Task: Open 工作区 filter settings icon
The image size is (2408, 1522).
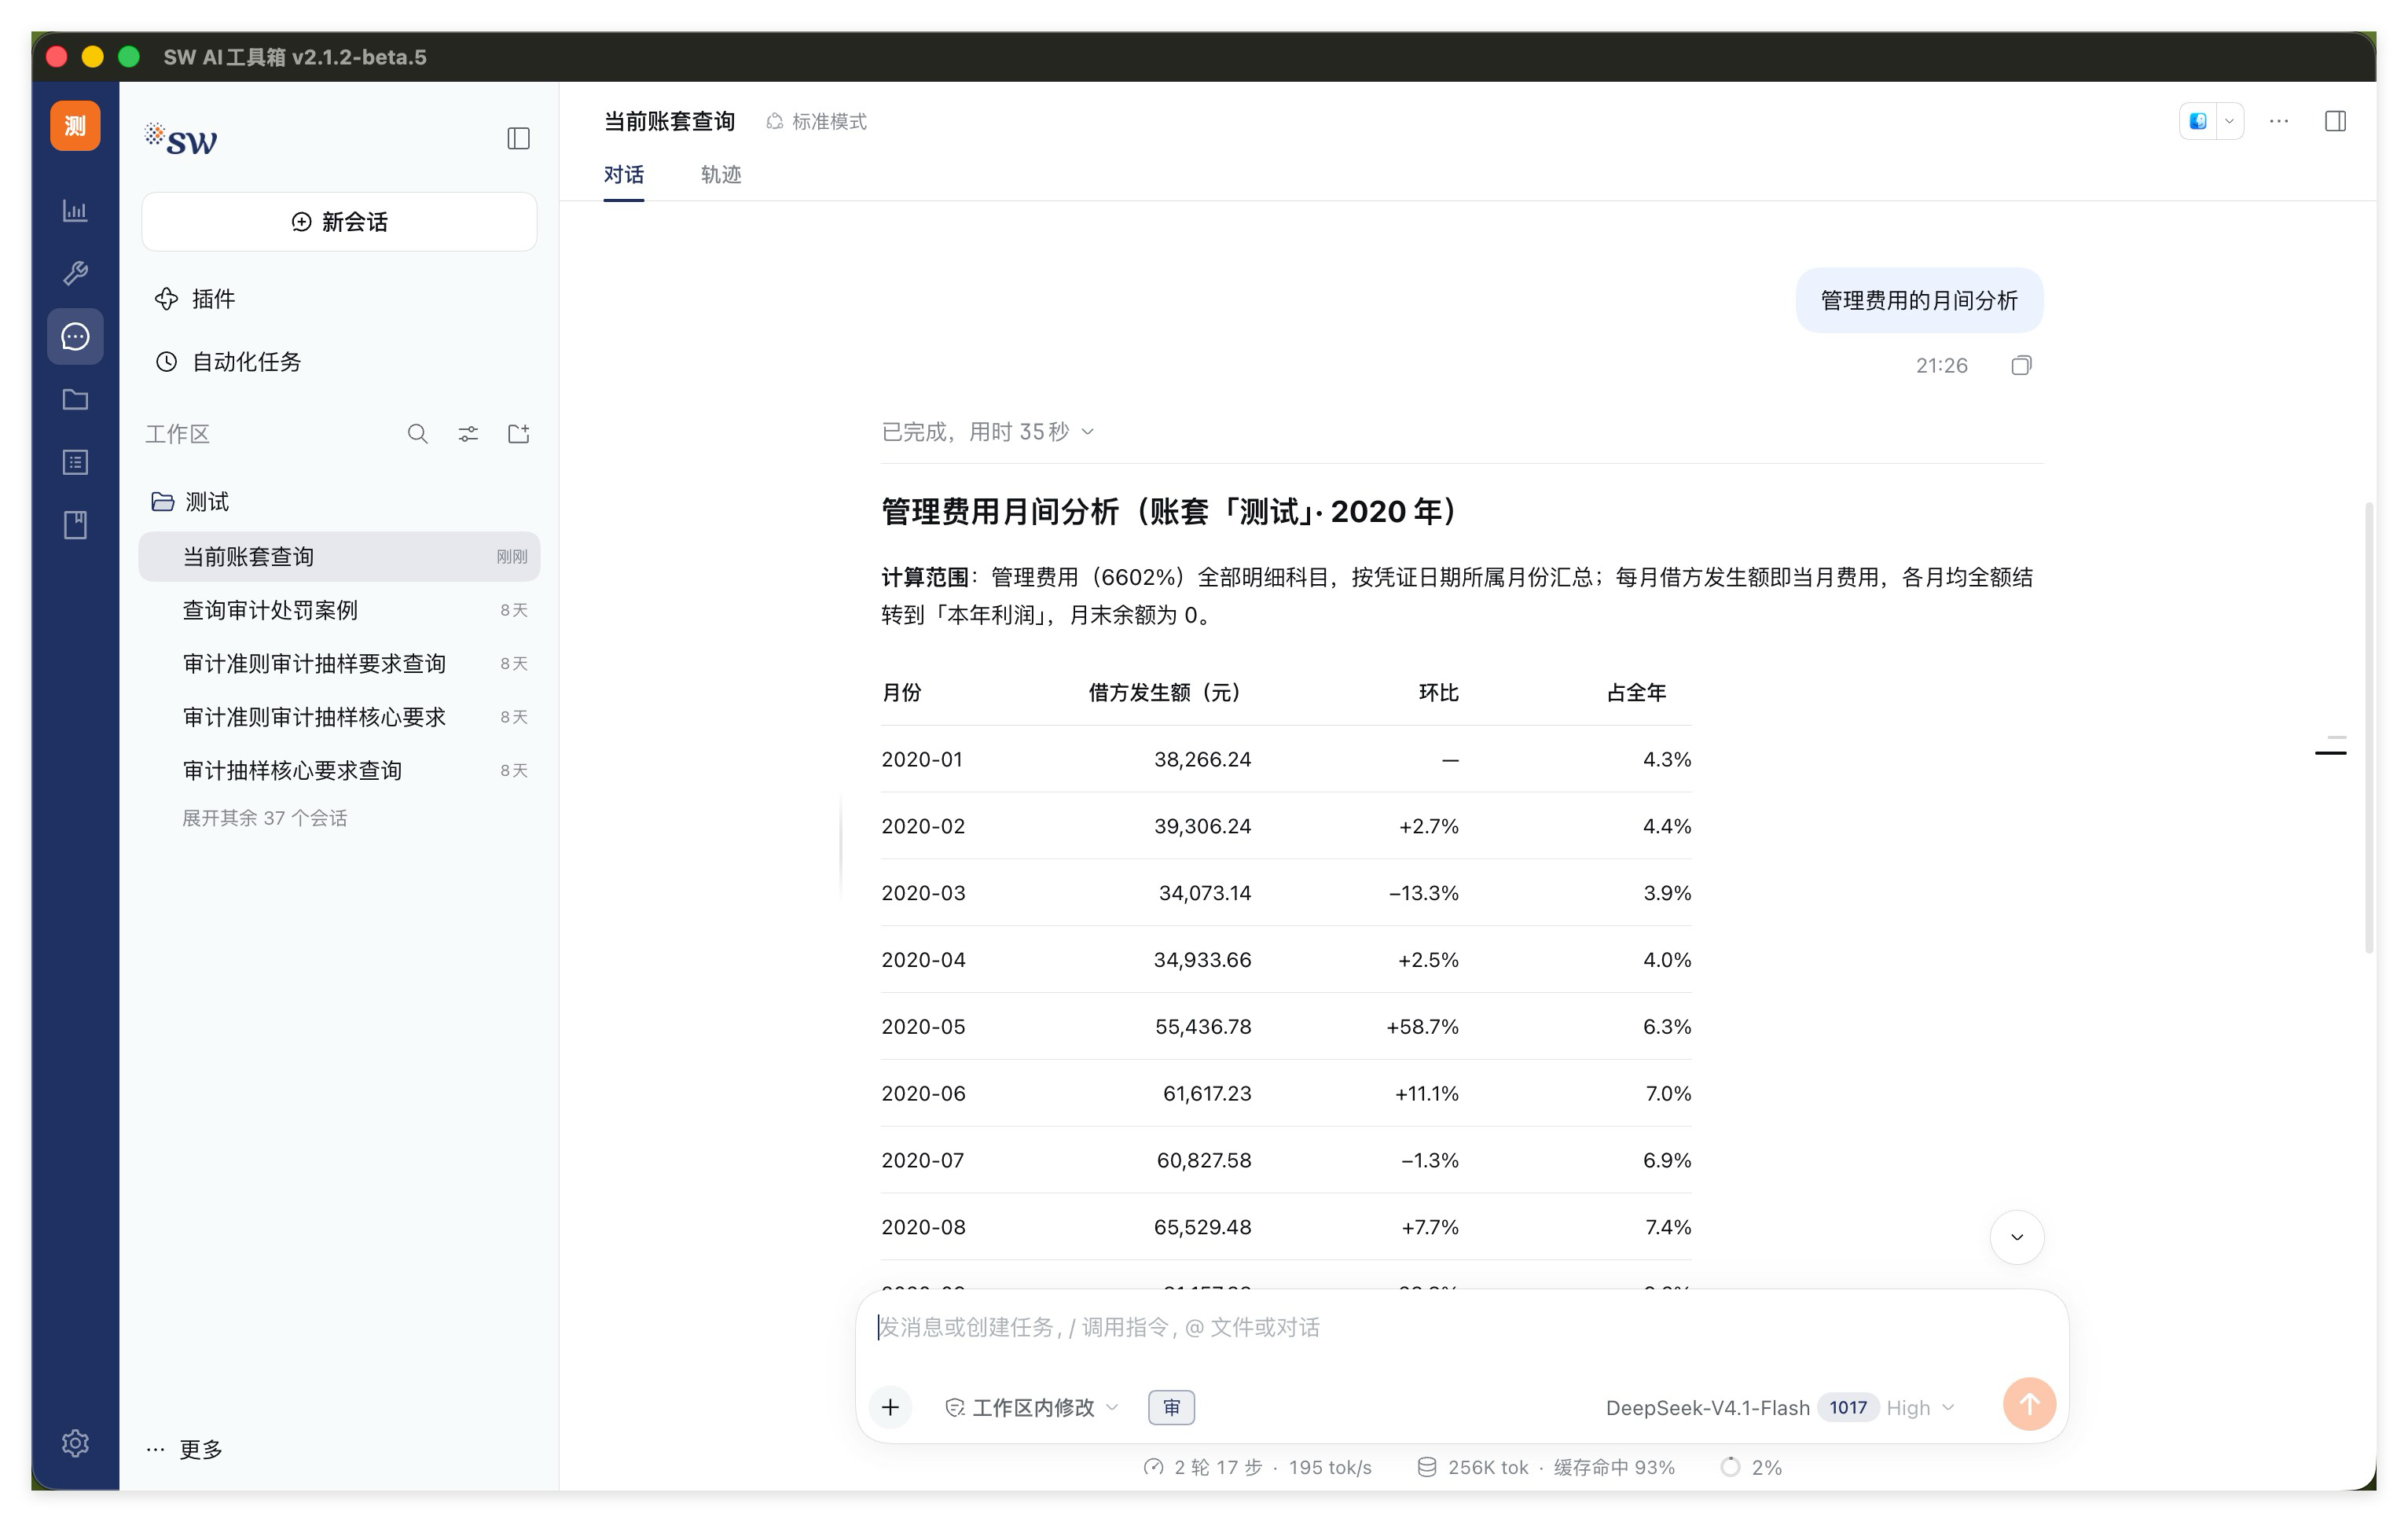Action: click(468, 433)
